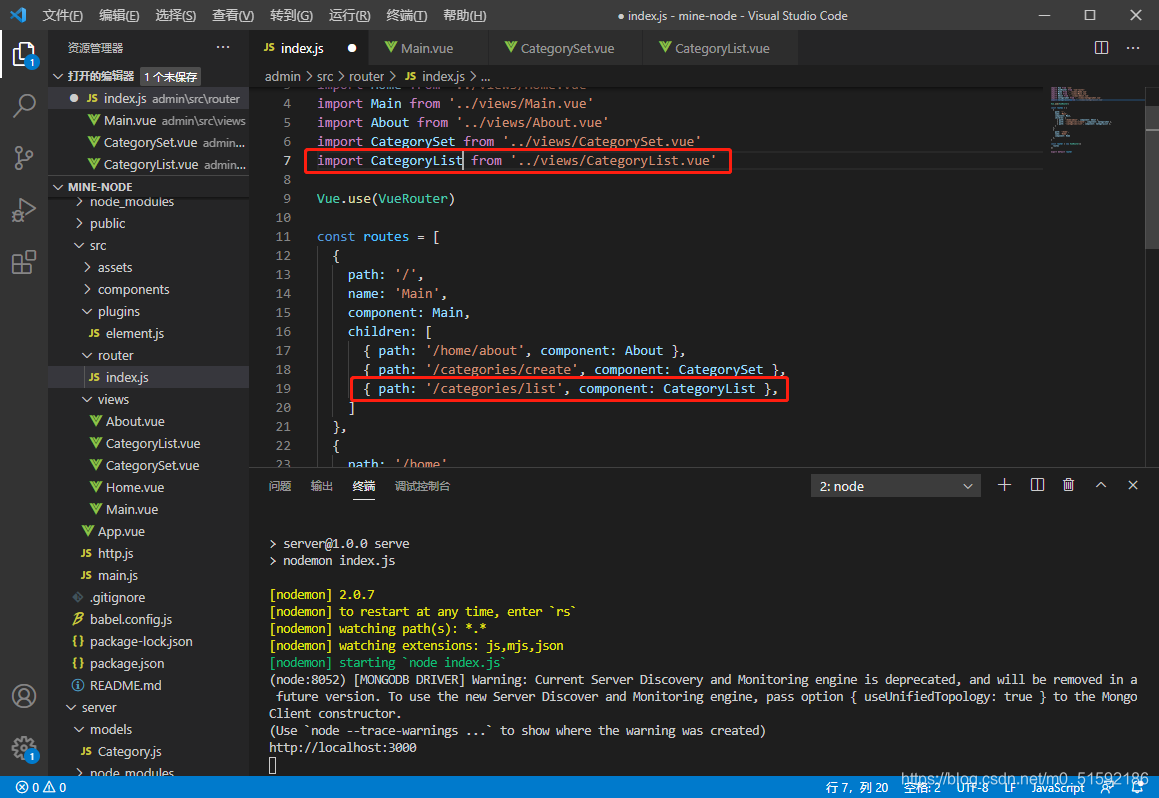
Task: Click the JavaScript language mode in status bar
Action: tap(1057, 787)
